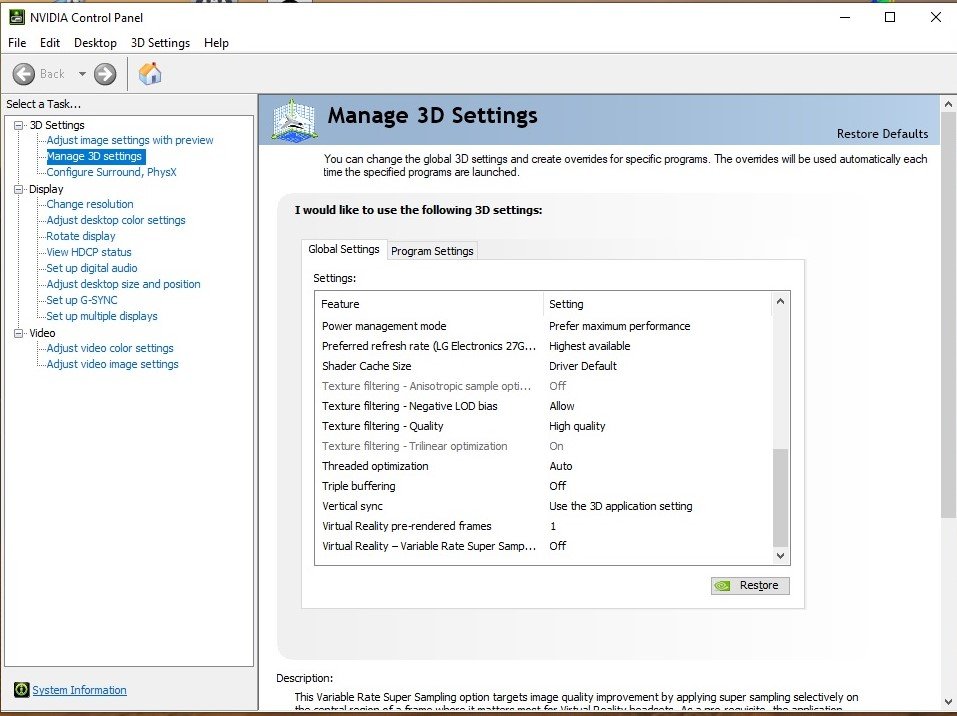This screenshot has height=716, width=957.
Task: Minimize the NVIDIA Control Panel window
Action: click(845, 17)
